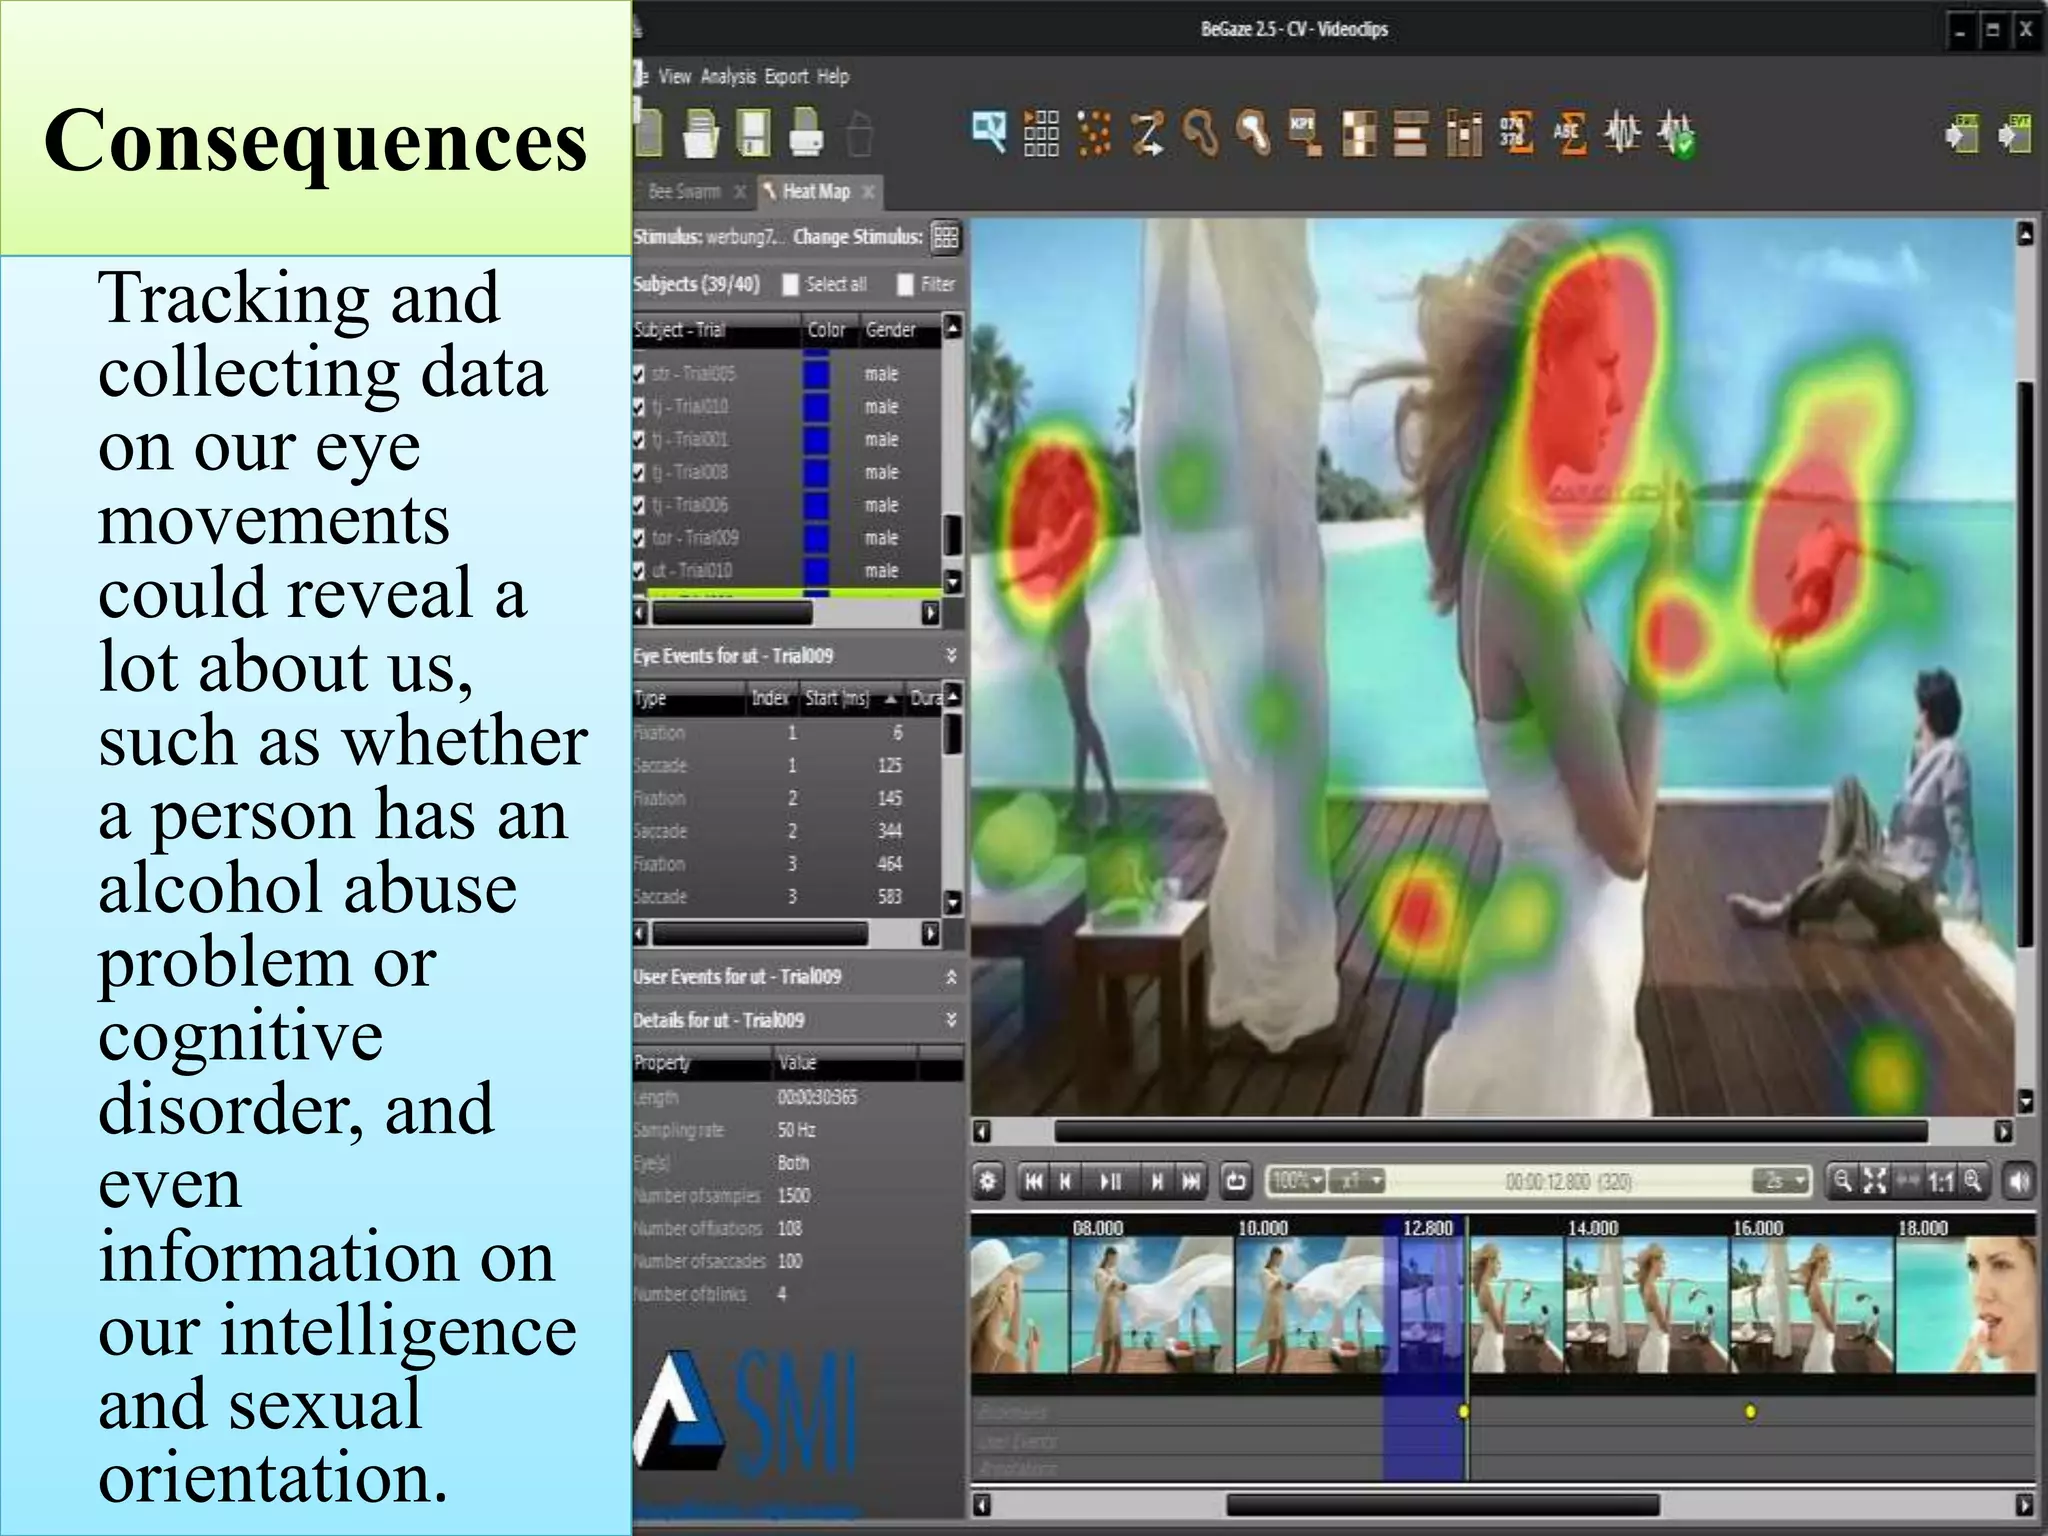
Task: Click the timeline thumbnail under the 08.000 mark
Action: click(x=1151, y=1304)
